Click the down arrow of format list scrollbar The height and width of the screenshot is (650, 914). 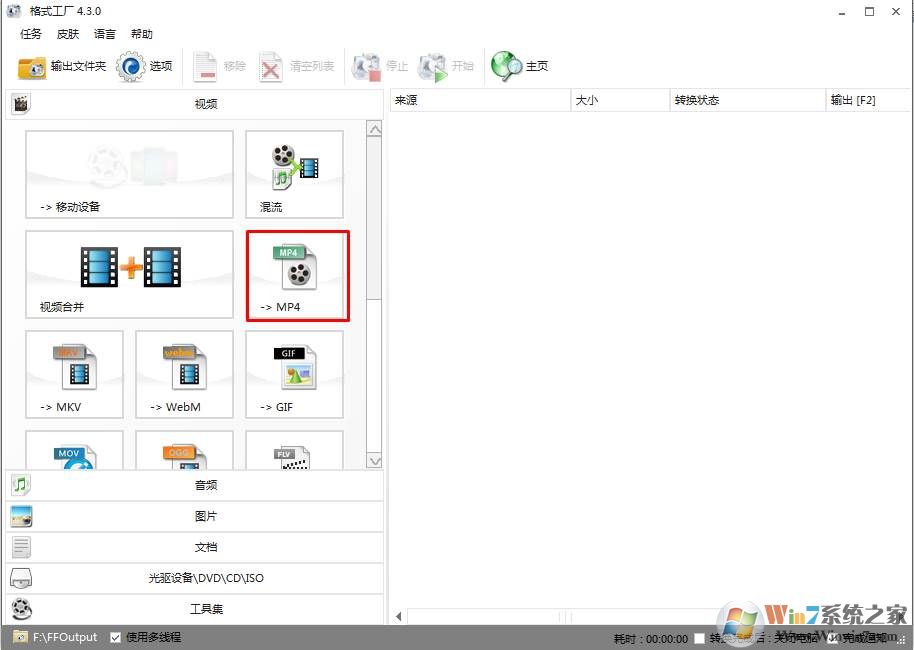click(375, 461)
